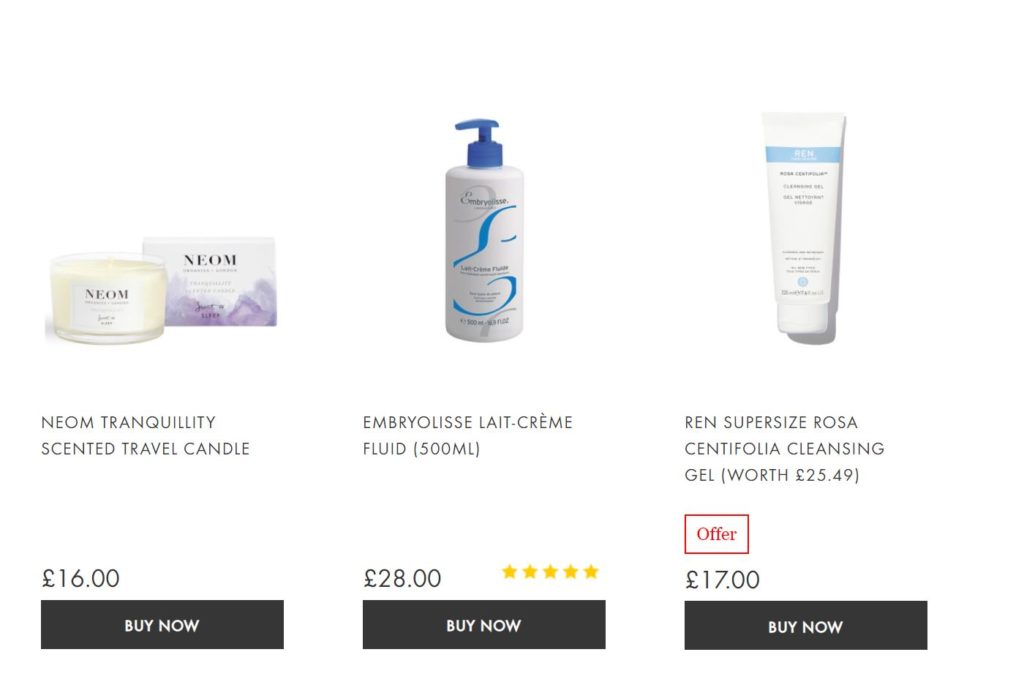Screen dimensions: 1024x693
Task: Buy now the £17.00 REN cleansing gel
Action: pyautogui.click(x=805, y=626)
